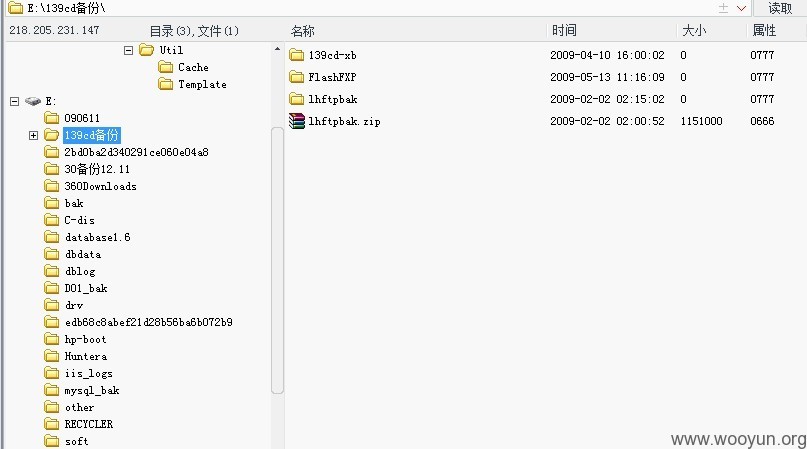
Task: Select the database1.6 tree folder
Action: 97,237
